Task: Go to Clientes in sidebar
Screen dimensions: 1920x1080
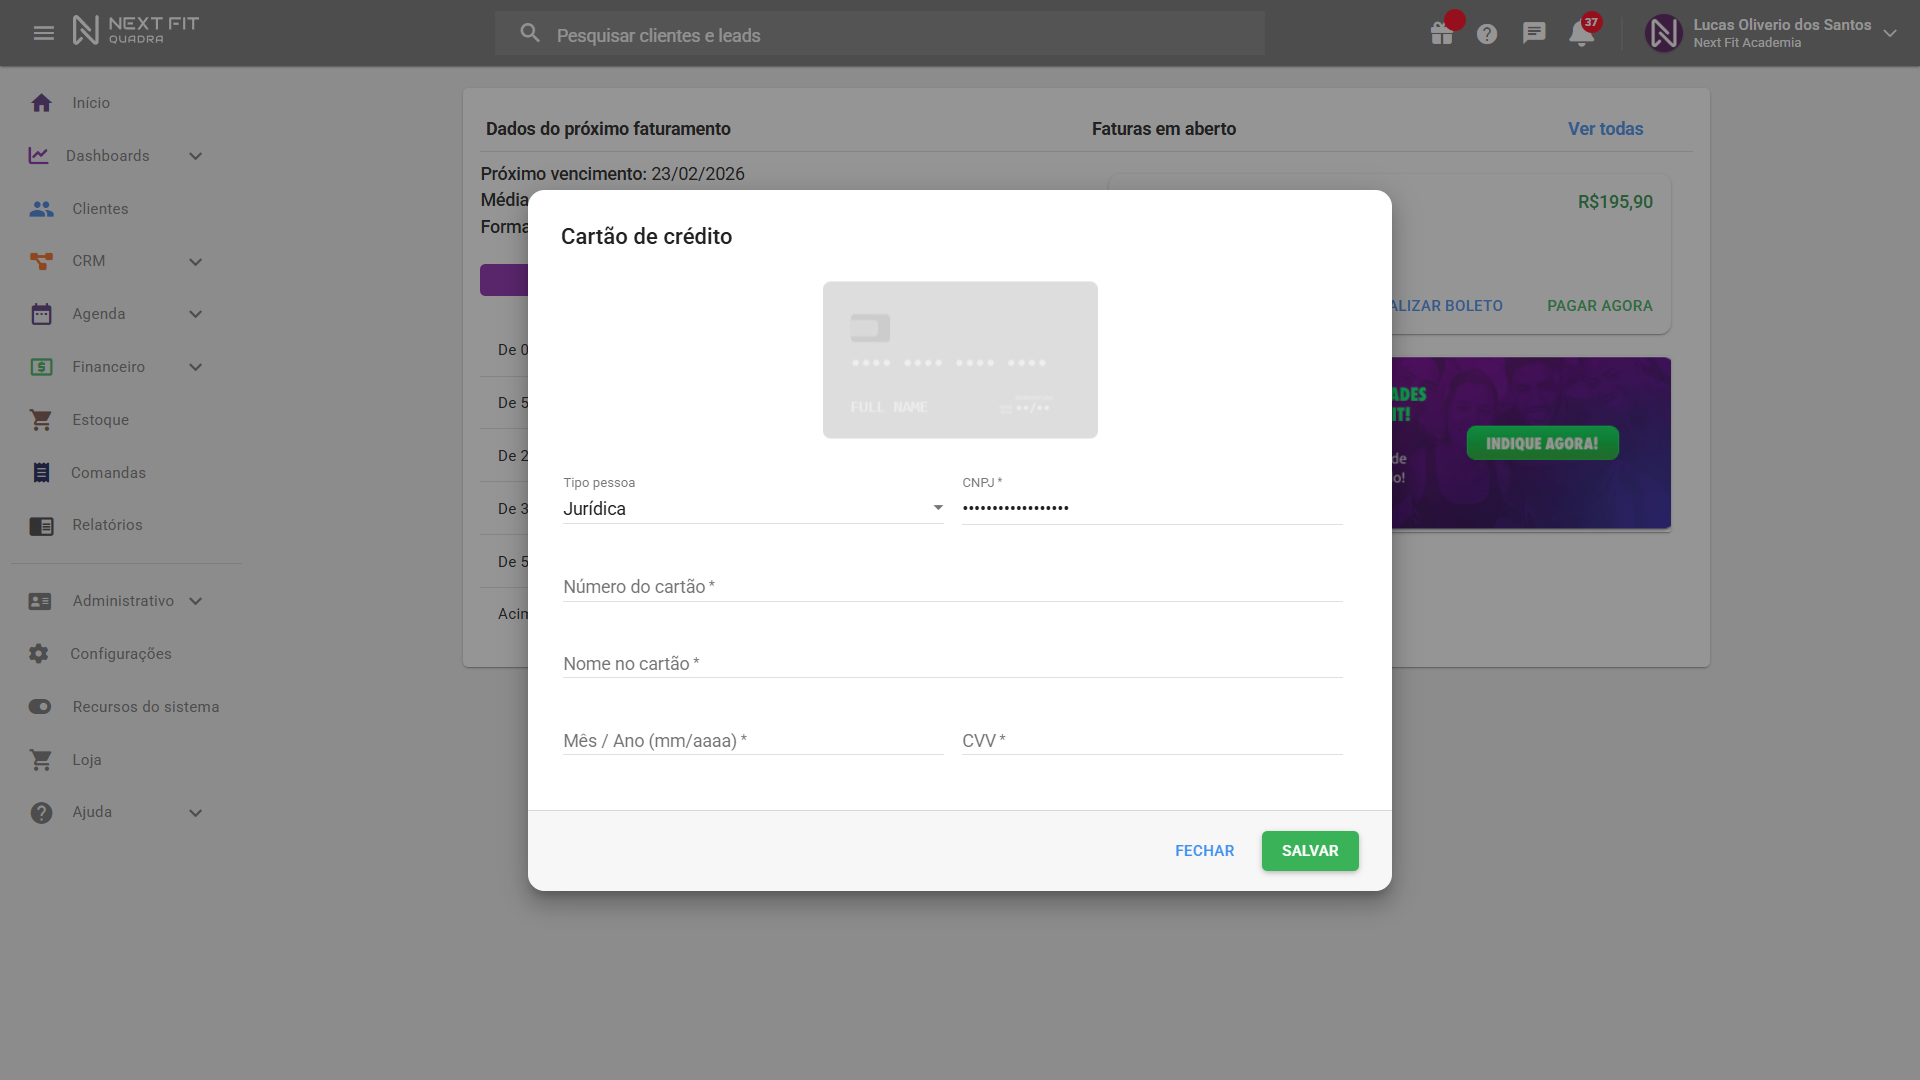Action: [100, 209]
